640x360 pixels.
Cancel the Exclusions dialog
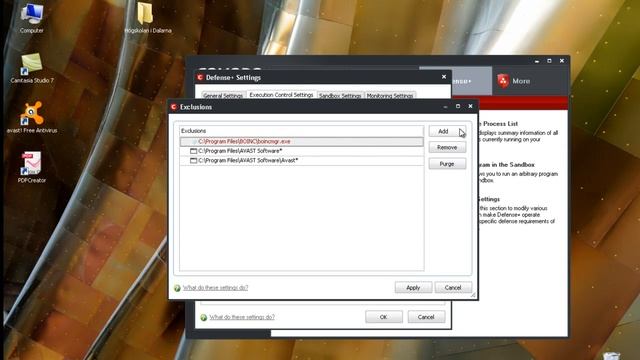click(453, 287)
